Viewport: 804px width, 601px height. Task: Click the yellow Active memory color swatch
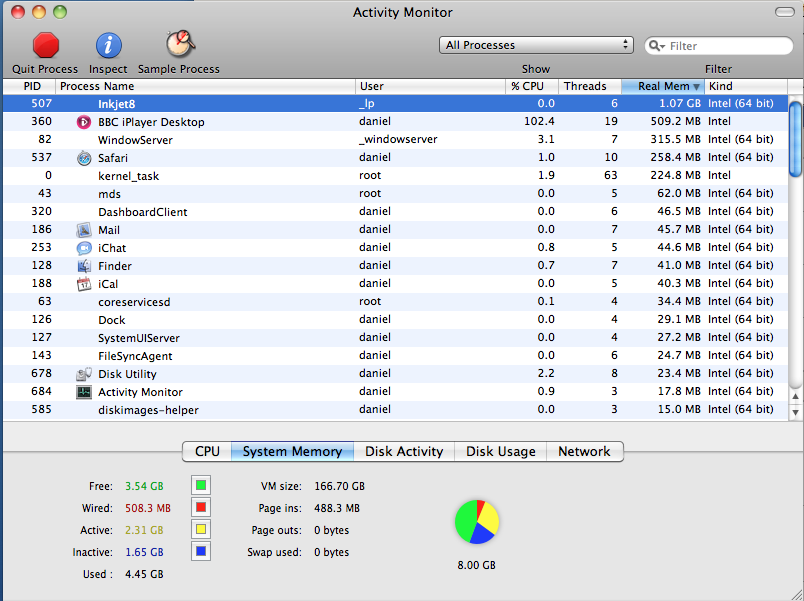(x=201, y=529)
